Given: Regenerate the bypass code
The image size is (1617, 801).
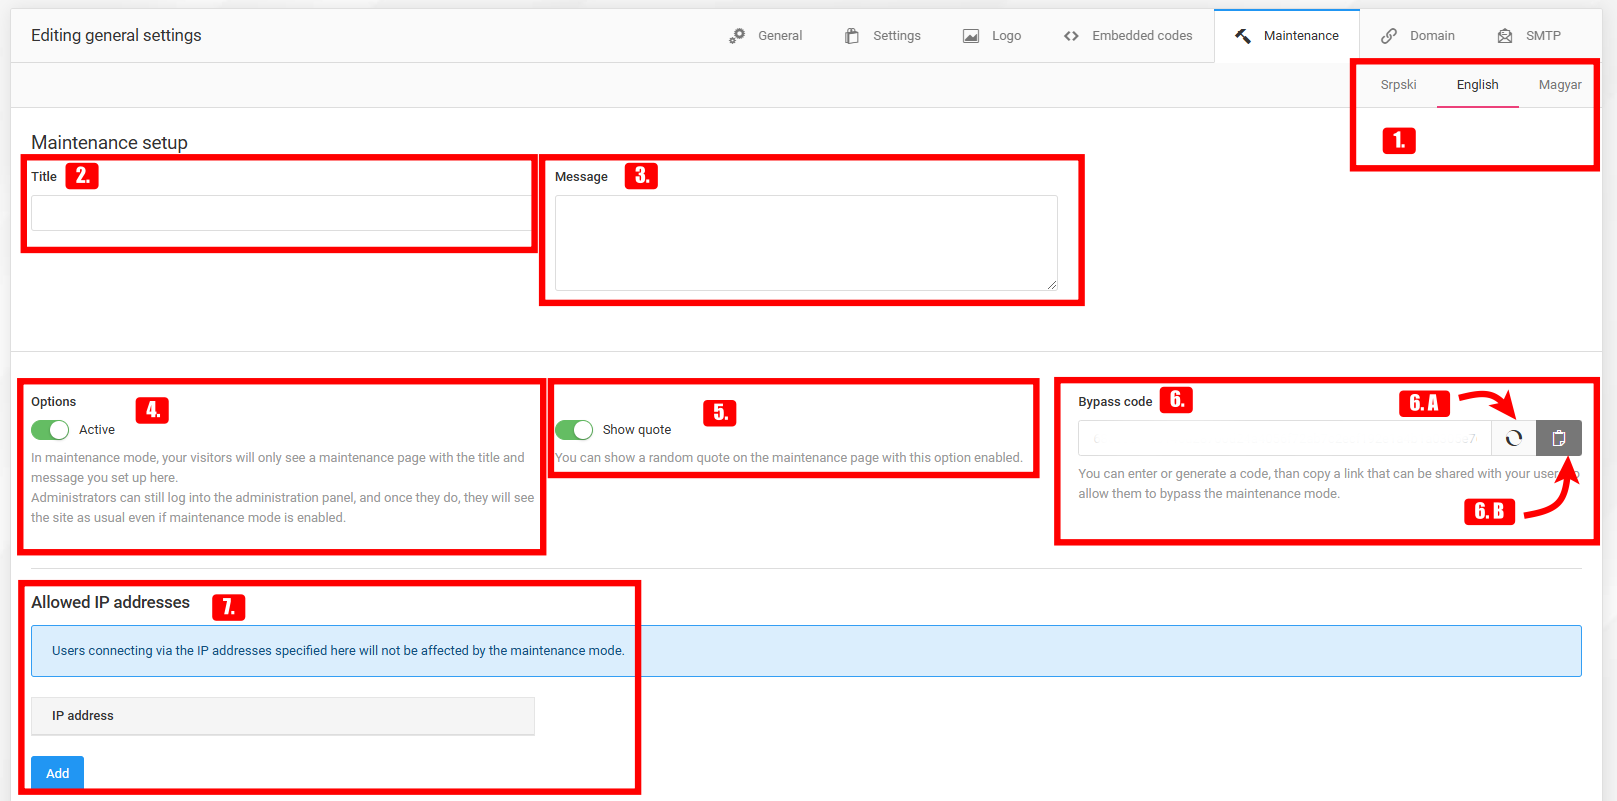Looking at the screenshot, I should (1514, 438).
